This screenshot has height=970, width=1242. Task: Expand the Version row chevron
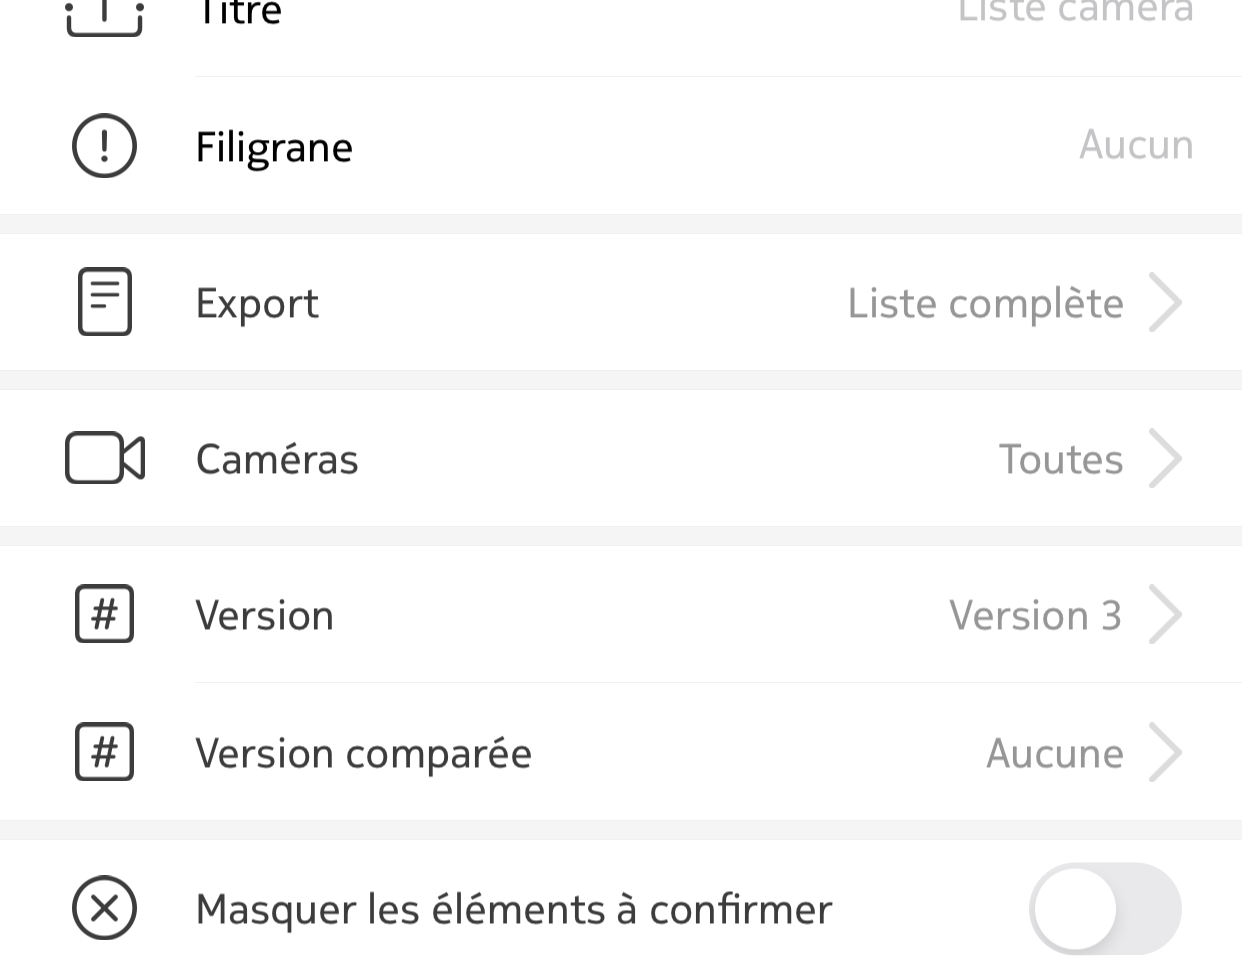point(1166,614)
